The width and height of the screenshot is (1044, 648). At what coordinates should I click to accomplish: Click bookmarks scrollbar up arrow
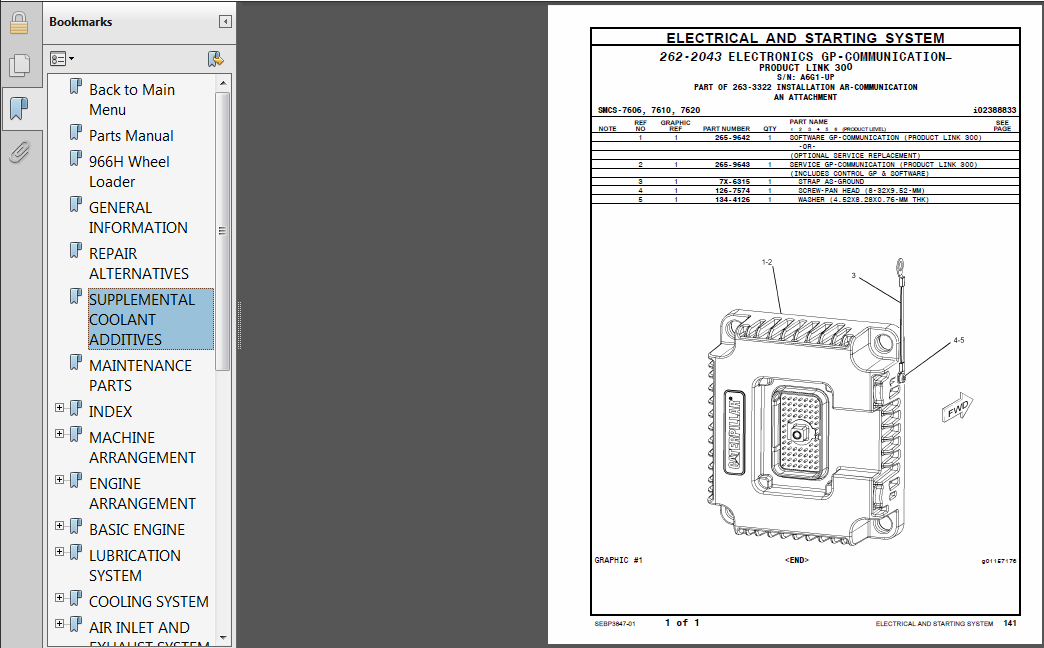tap(223, 83)
